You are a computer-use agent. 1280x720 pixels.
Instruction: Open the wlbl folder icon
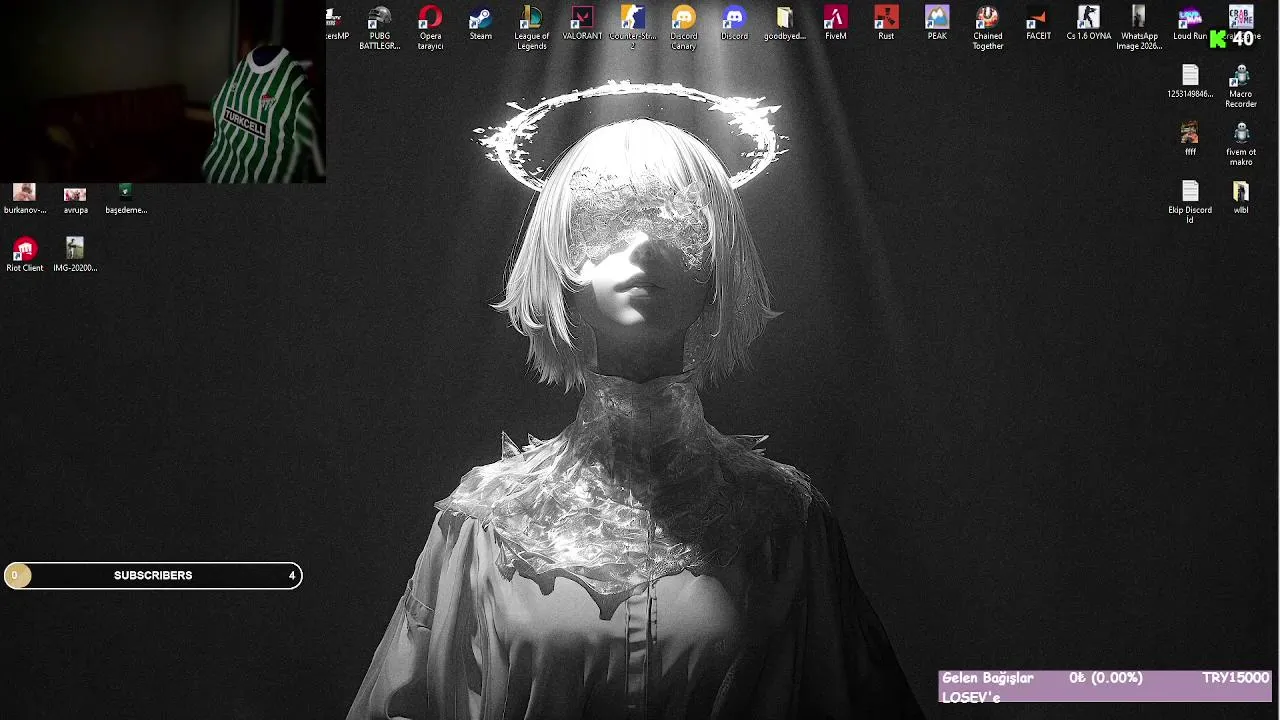click(x=1241, y=197)
